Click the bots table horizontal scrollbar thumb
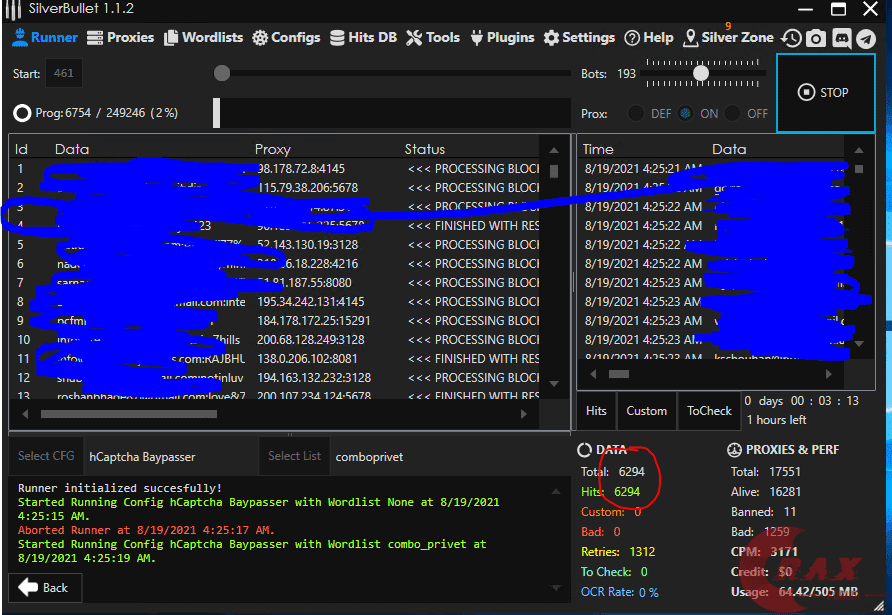Image resolution: width=892 pixels, height=615 pixels. click(x=129, y=414)
